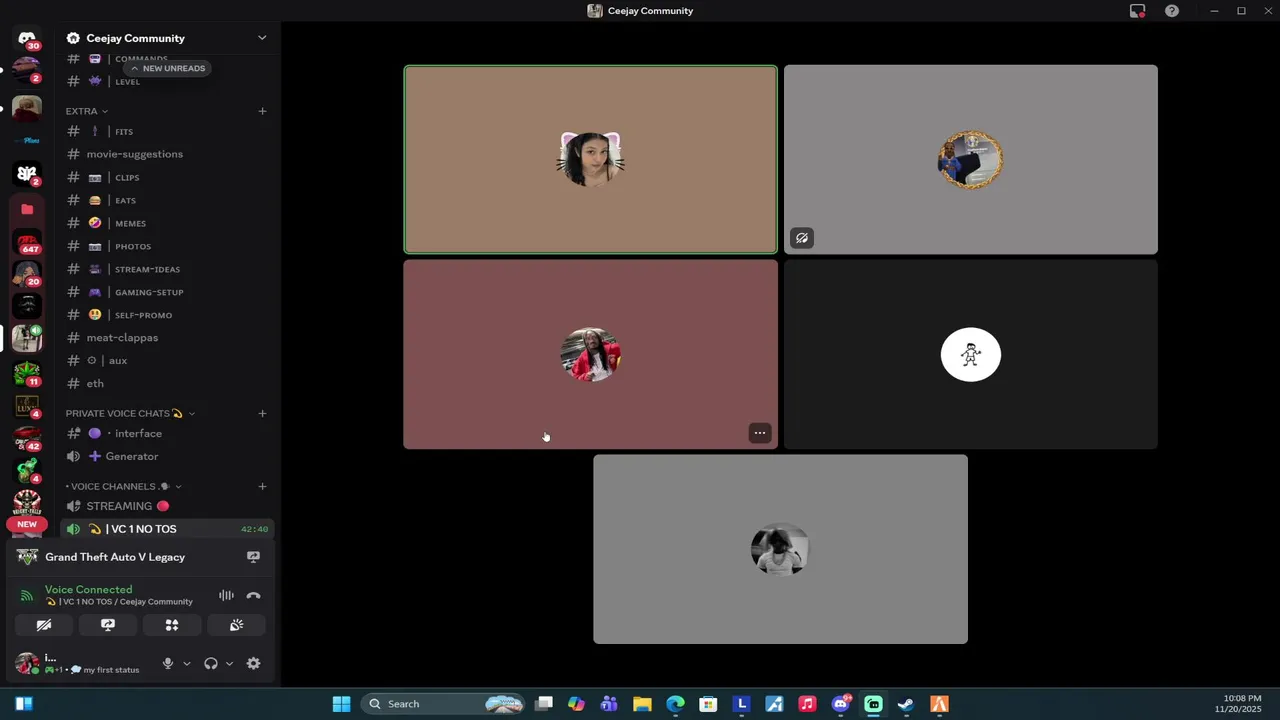Add channel to EXTRA category
The height and width of the screenshot is (720, 1280).
(262, 111)
